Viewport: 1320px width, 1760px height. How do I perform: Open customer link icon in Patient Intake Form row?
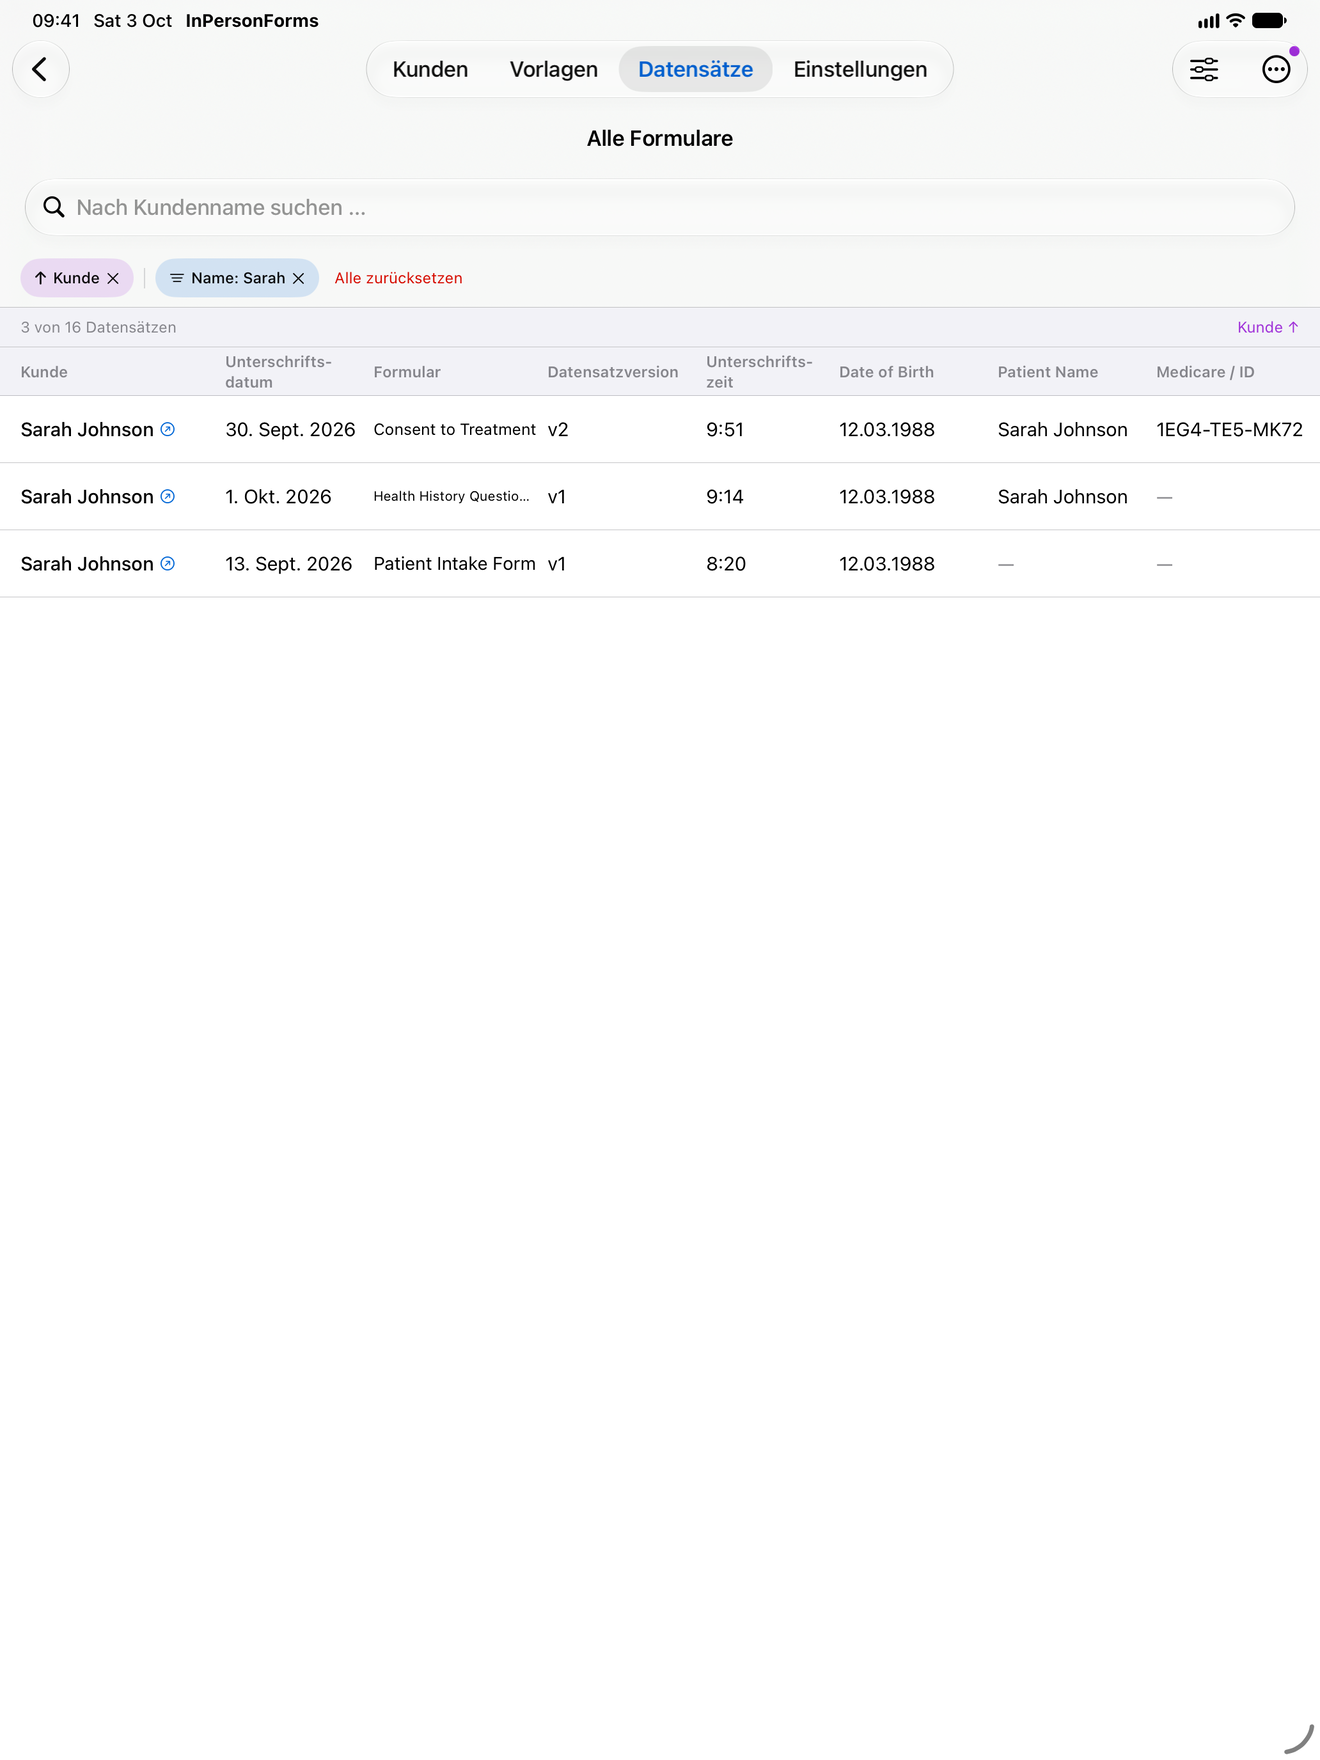point(168,563)
